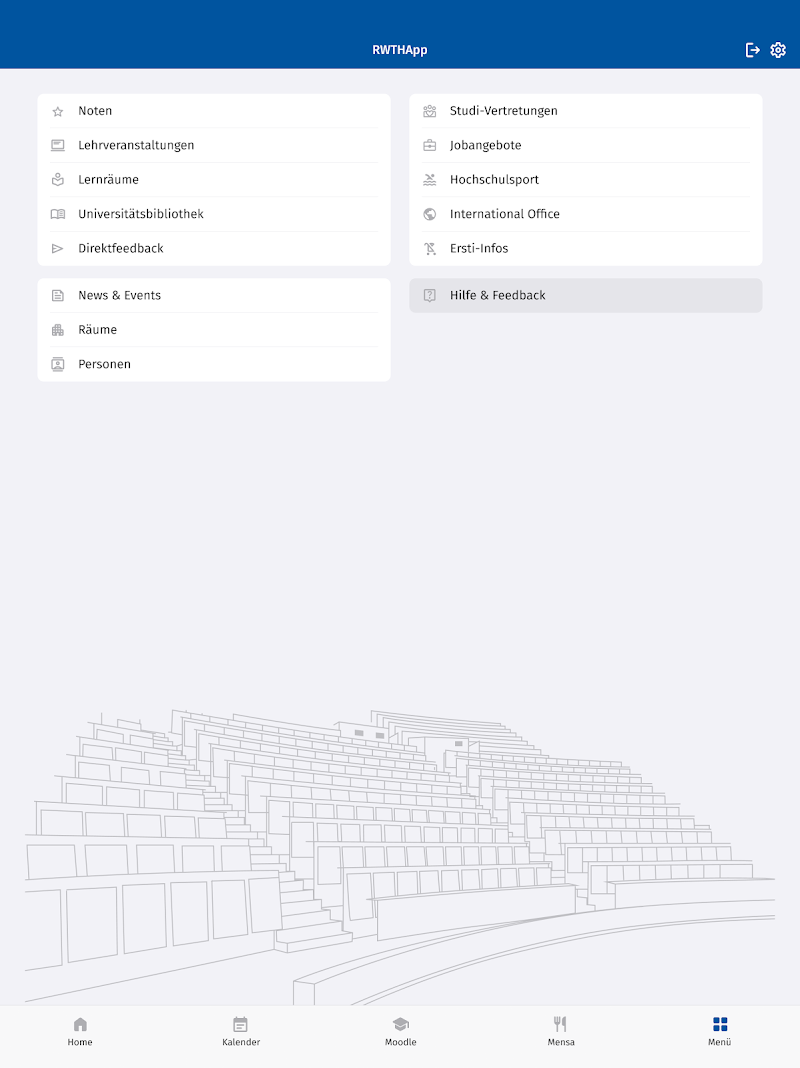
Task: Switch to the Home tab
Action: coord(80,1031)
